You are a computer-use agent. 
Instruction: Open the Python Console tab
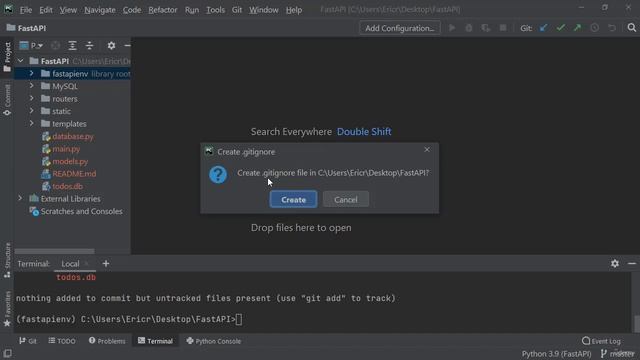(213, 341)
